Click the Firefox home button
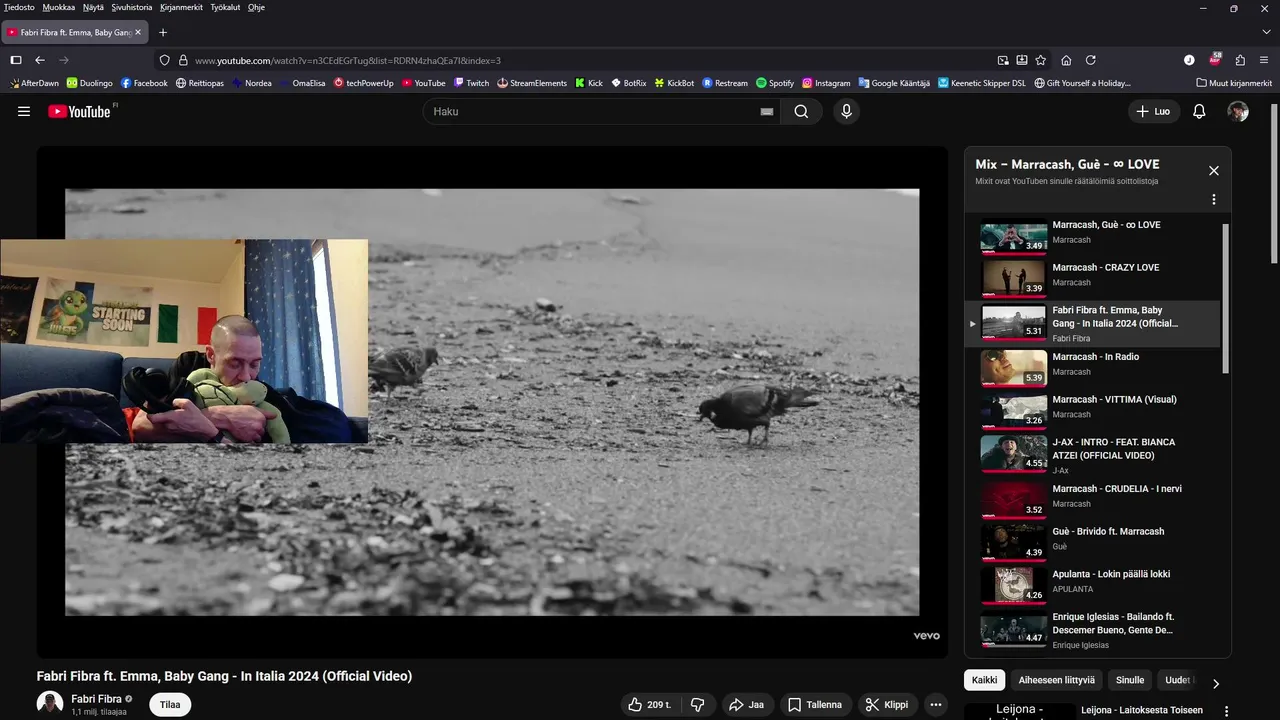1280x720 pixels. point(1066,60)
